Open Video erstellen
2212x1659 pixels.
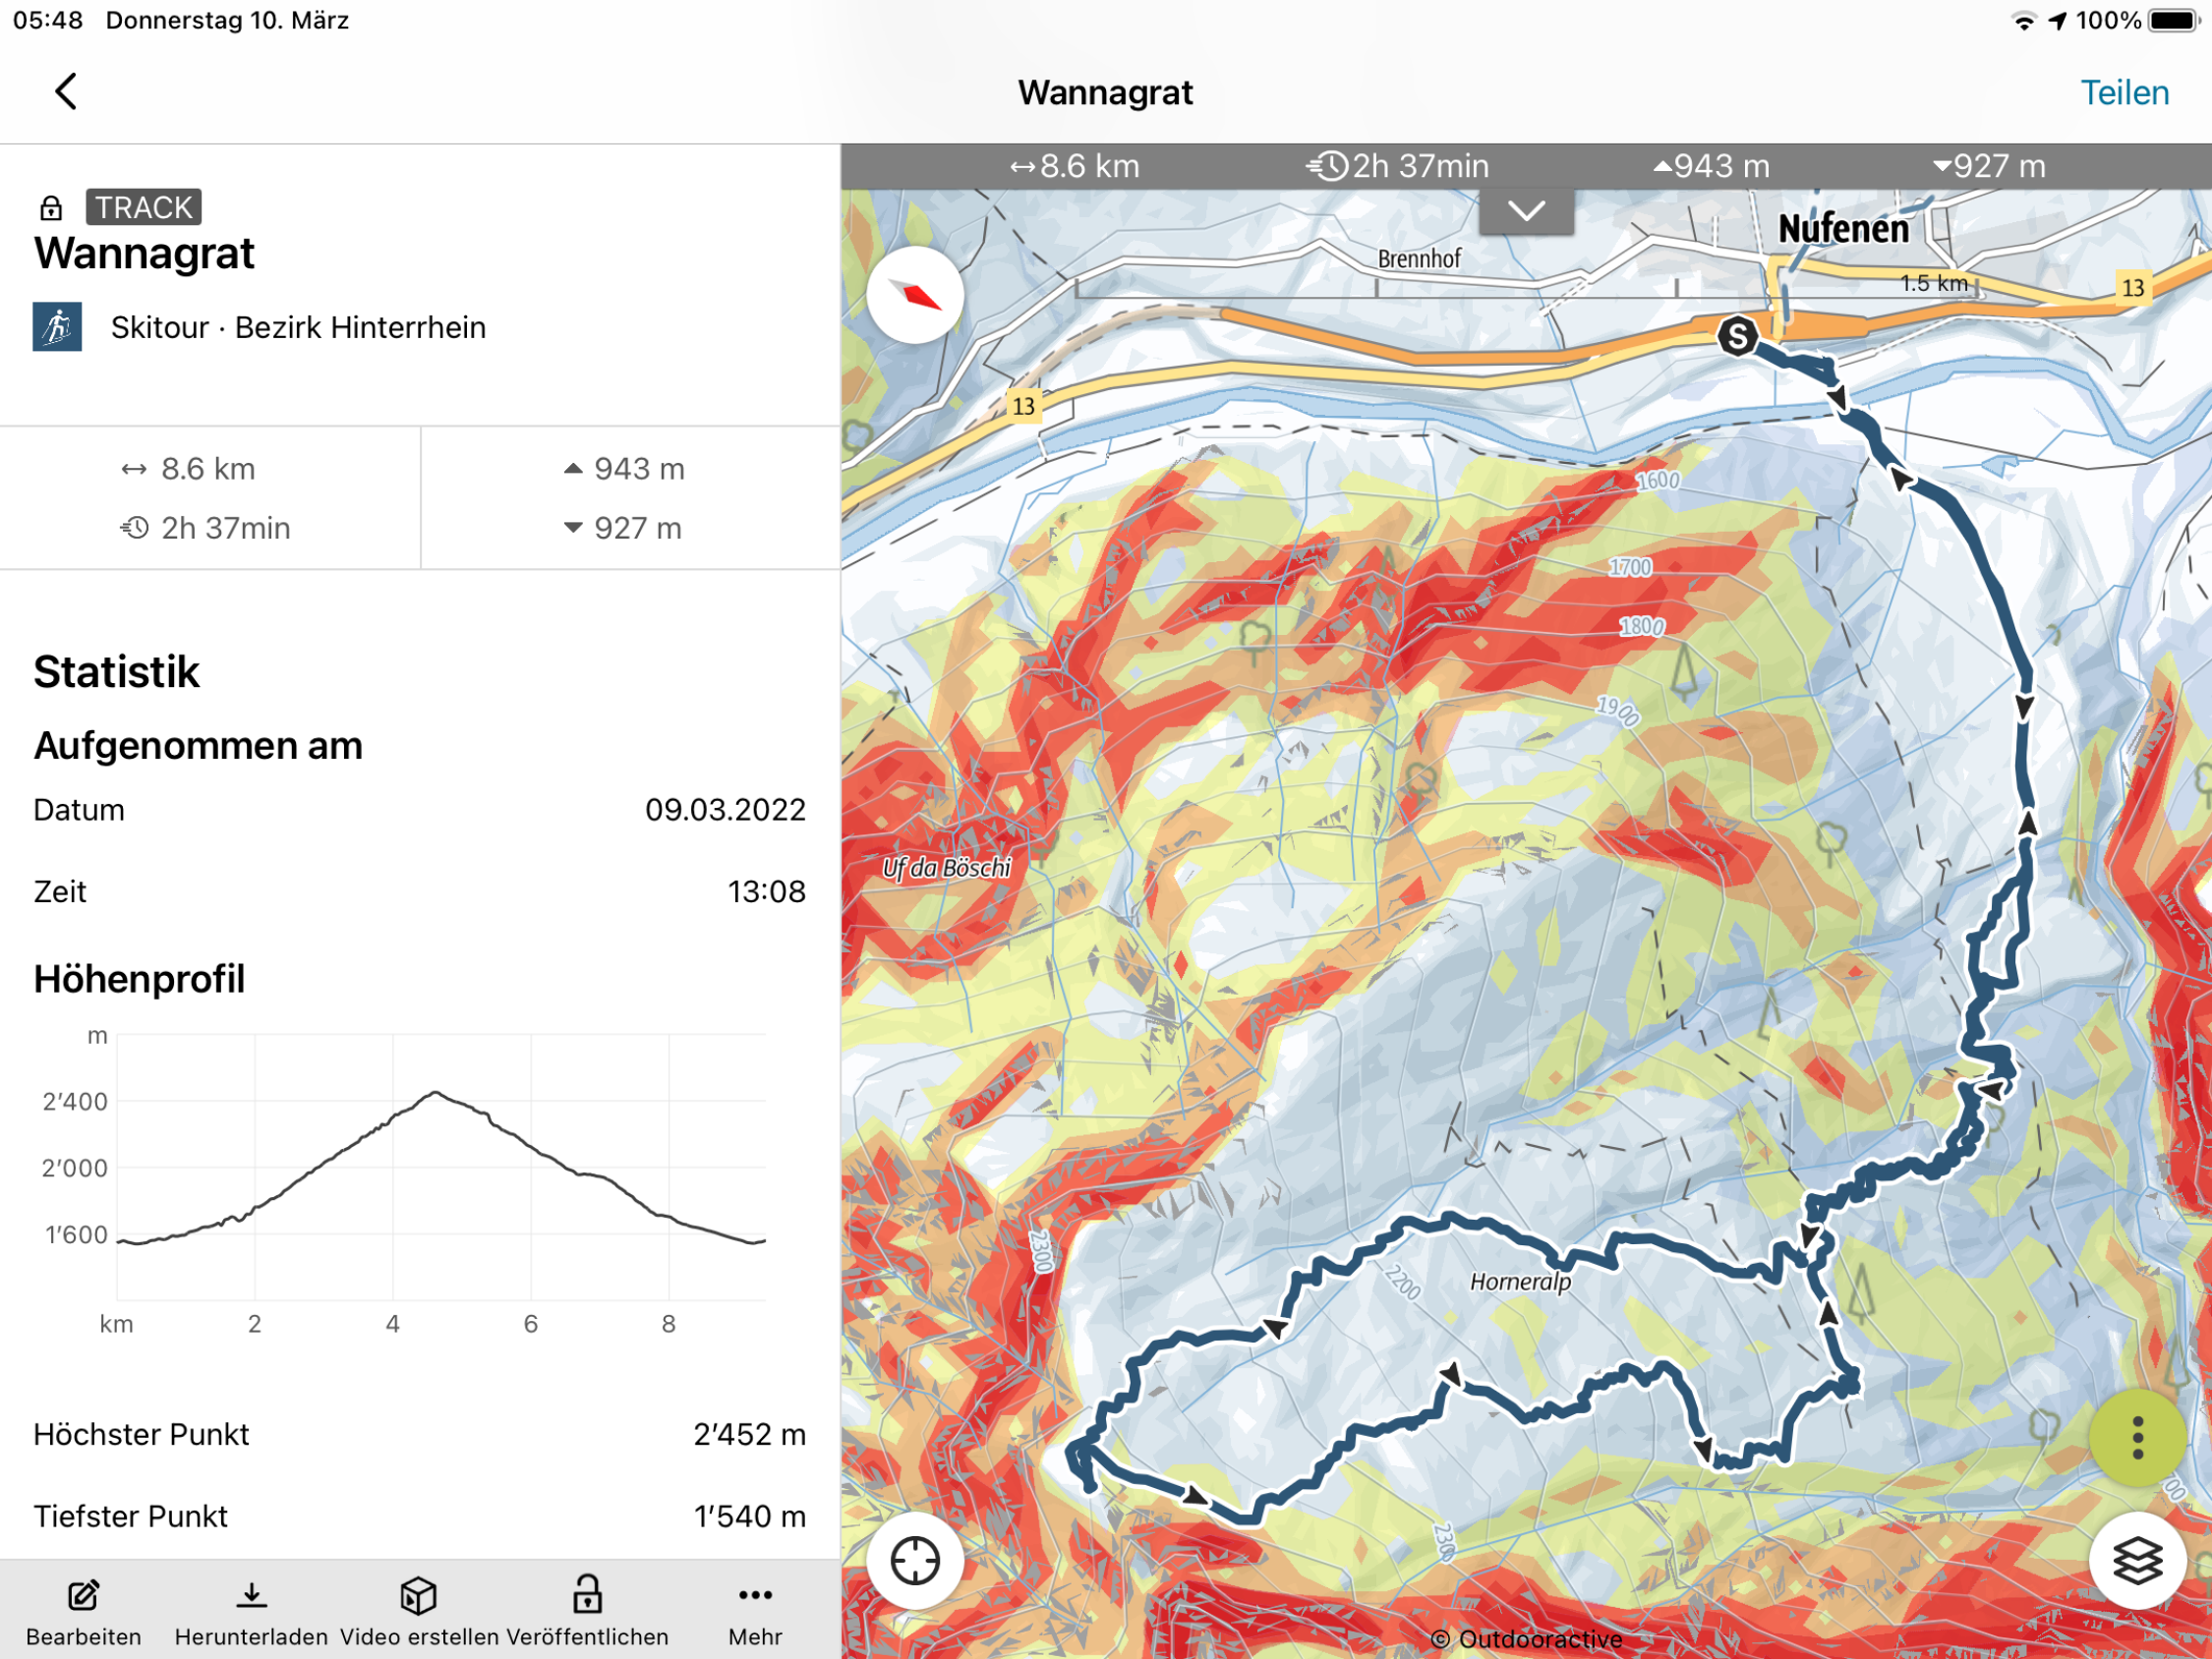[419, 1612]
